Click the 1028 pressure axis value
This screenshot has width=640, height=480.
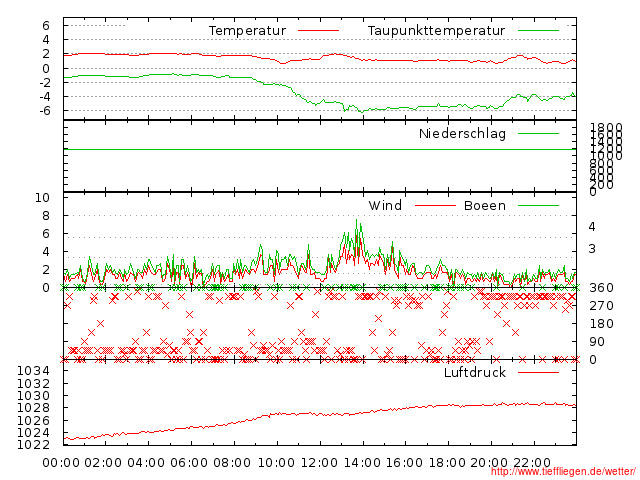click(33, 408)
